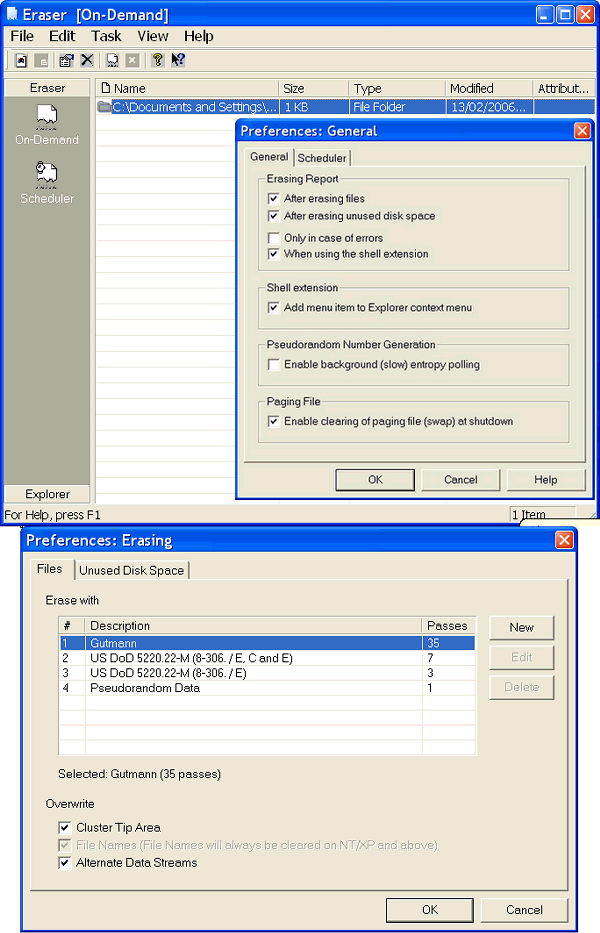Close the Preferences: Erasing dialog

pyautogui.click(x=564, y=540)
